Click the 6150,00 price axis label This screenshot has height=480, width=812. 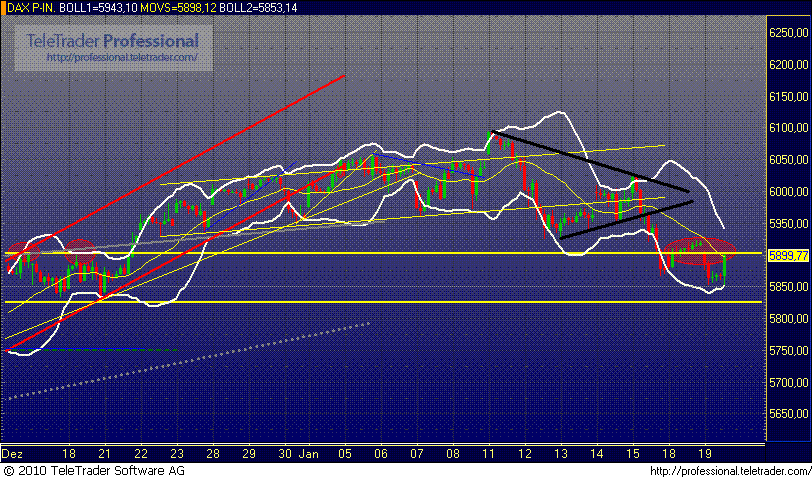click(788, 96)
